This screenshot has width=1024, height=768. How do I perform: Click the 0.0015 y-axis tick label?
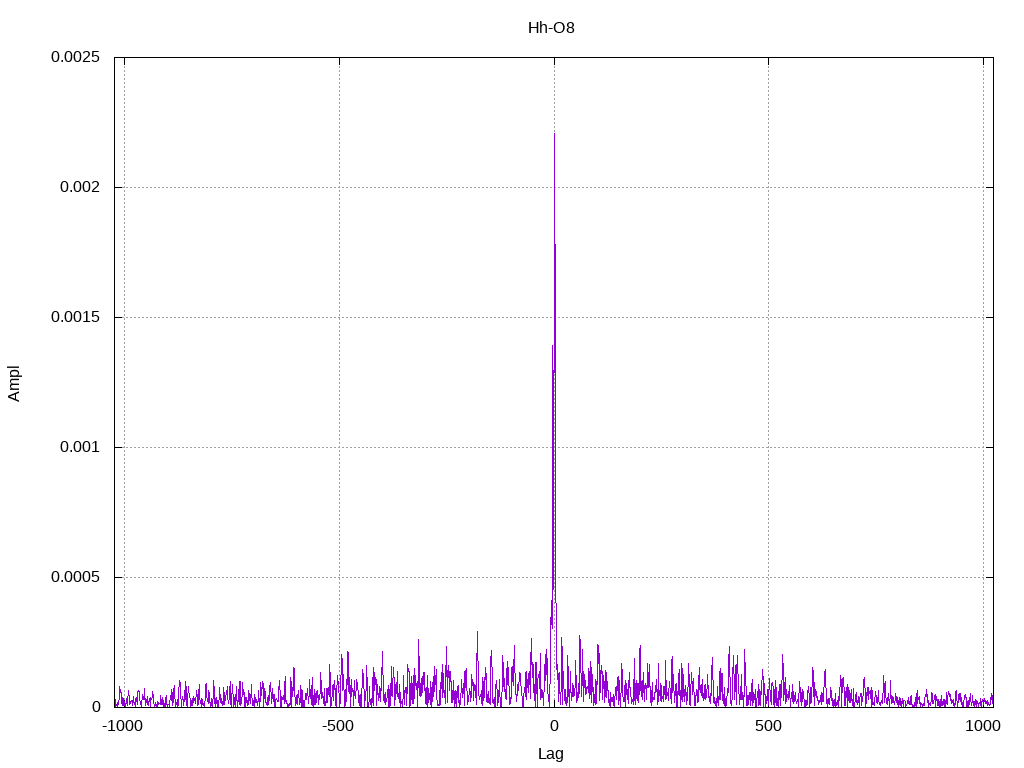(x=76, y=317)
